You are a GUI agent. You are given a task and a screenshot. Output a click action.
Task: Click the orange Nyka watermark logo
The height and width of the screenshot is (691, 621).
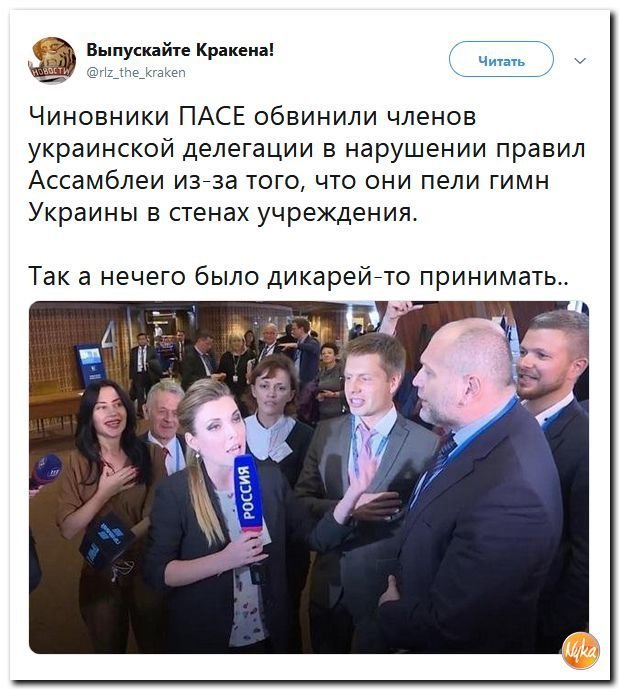click(581, 650)
